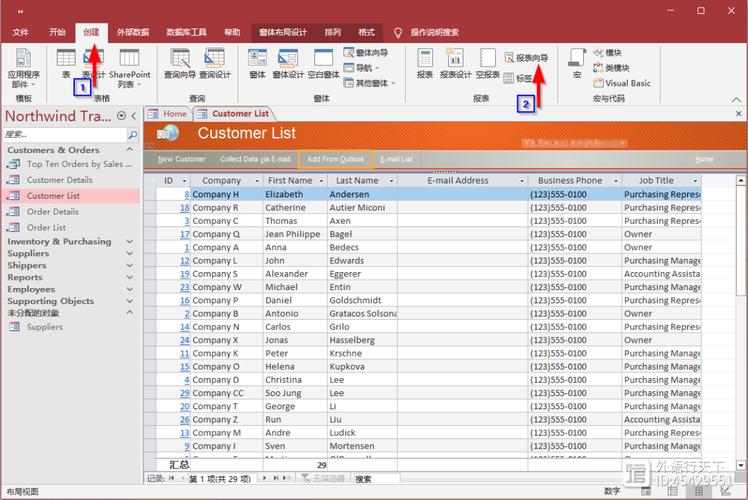Viewport: 748px width, 500px height.
Task: Open 窗体设计 form design
Action: [x=288, y=63]
